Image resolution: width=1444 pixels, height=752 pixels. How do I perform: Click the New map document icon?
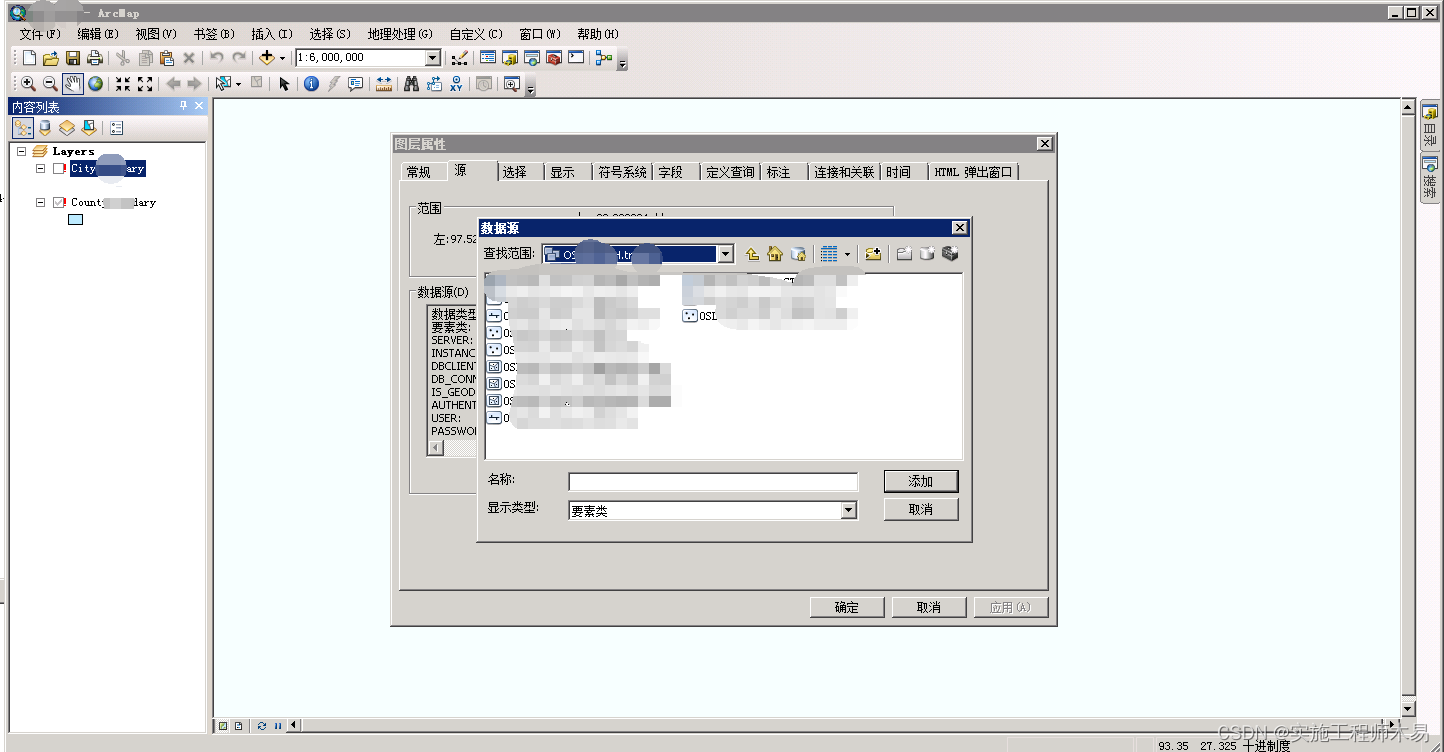(29, 58)
